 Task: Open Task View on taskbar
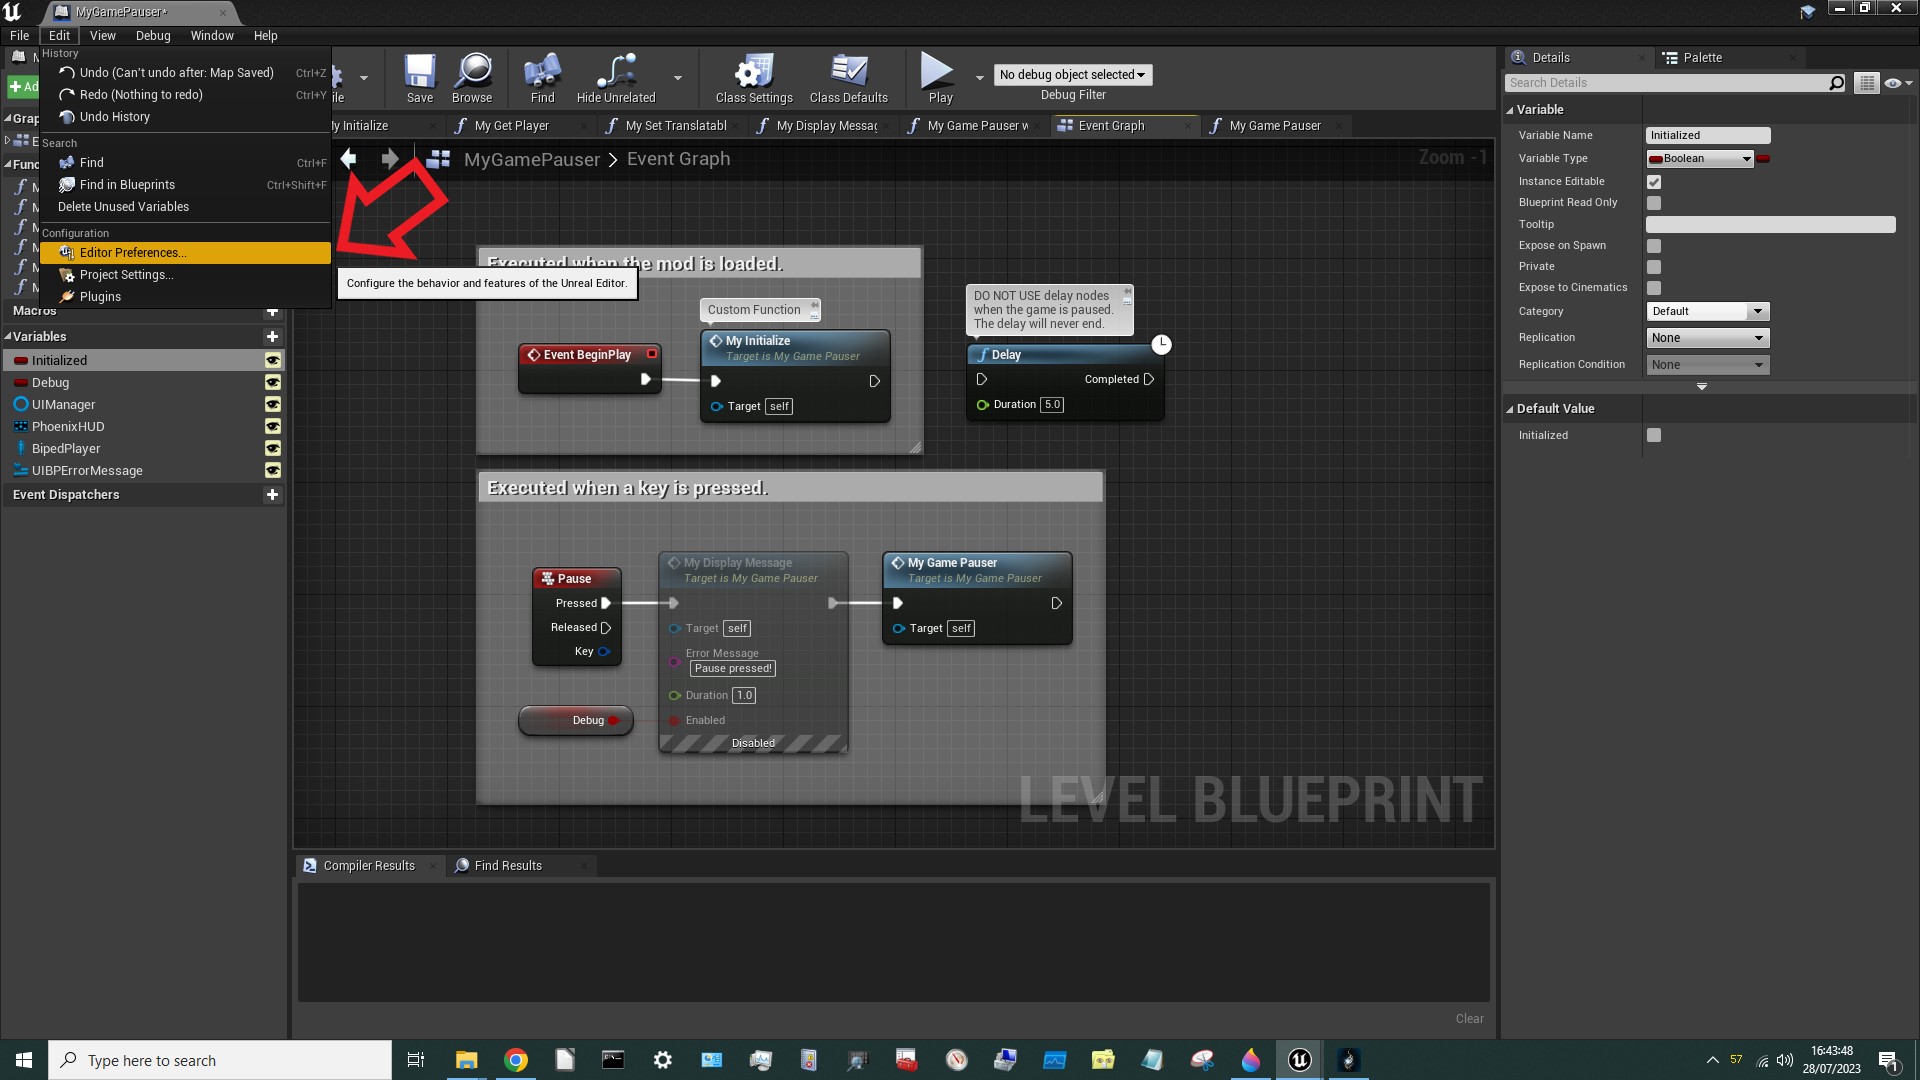click(x=416, y=1060)
